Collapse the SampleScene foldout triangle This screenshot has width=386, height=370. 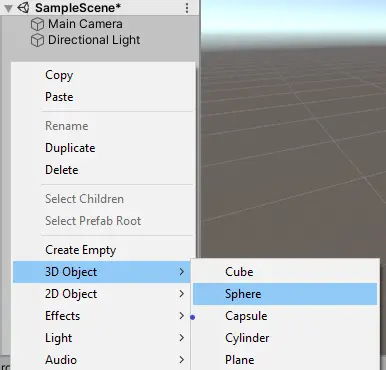[x=8, y=8]
